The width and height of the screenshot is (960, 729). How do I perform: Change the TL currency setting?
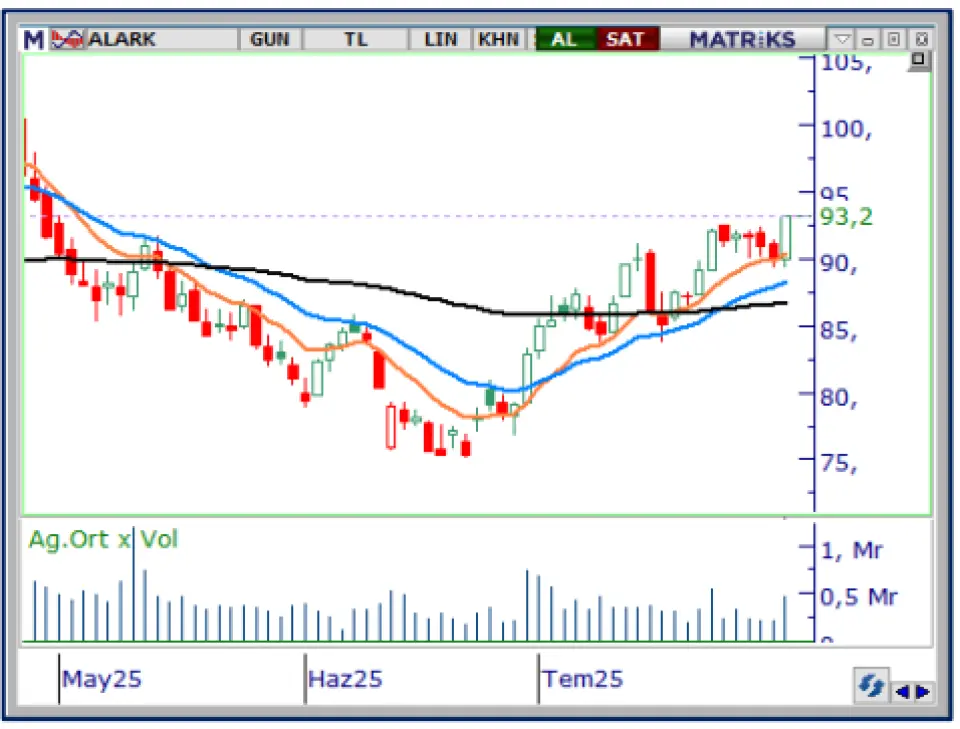click(356, 40)
